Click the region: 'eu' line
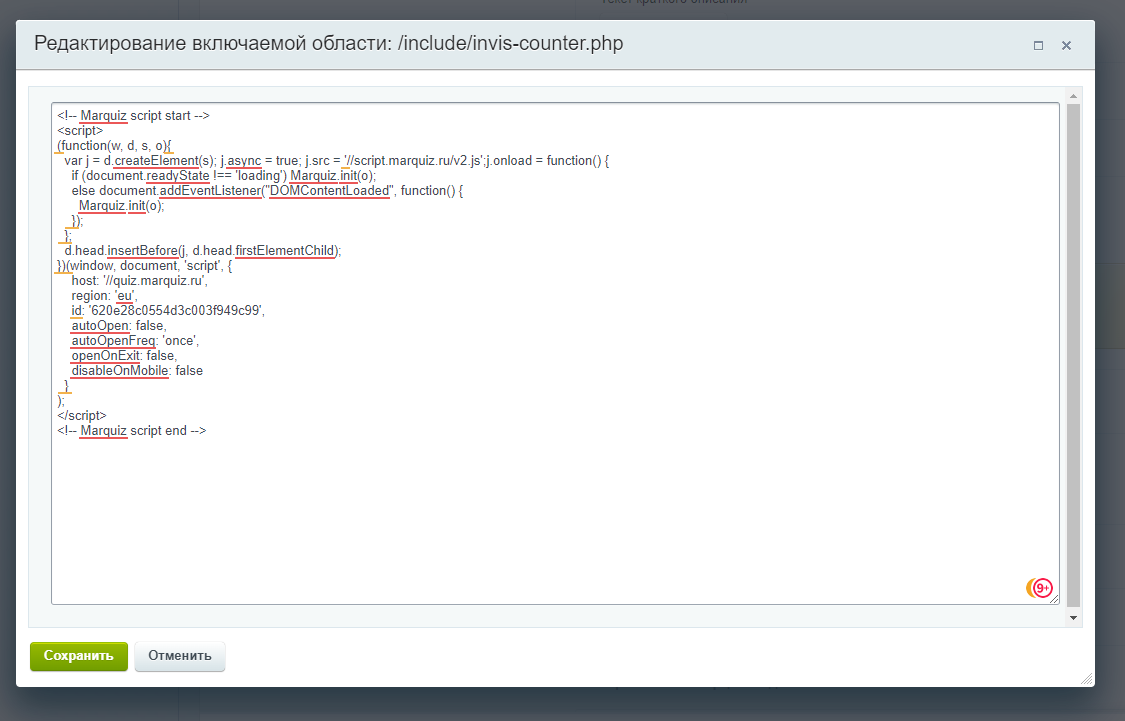 (x=104, y=296)
